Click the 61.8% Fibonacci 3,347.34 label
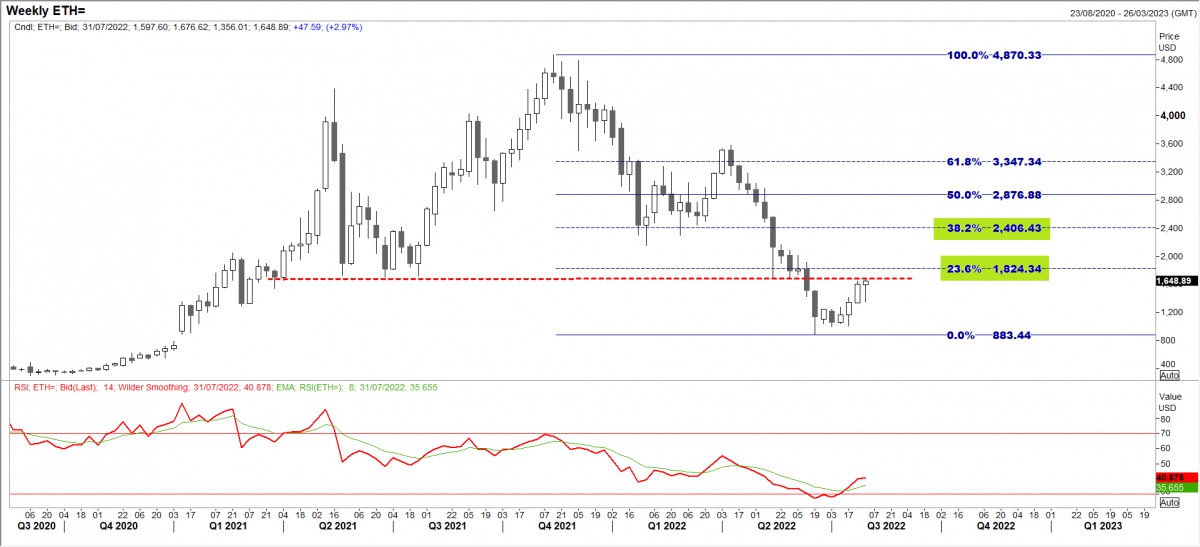The width and height of the screenshot is (1200, 547). point(995,161)
